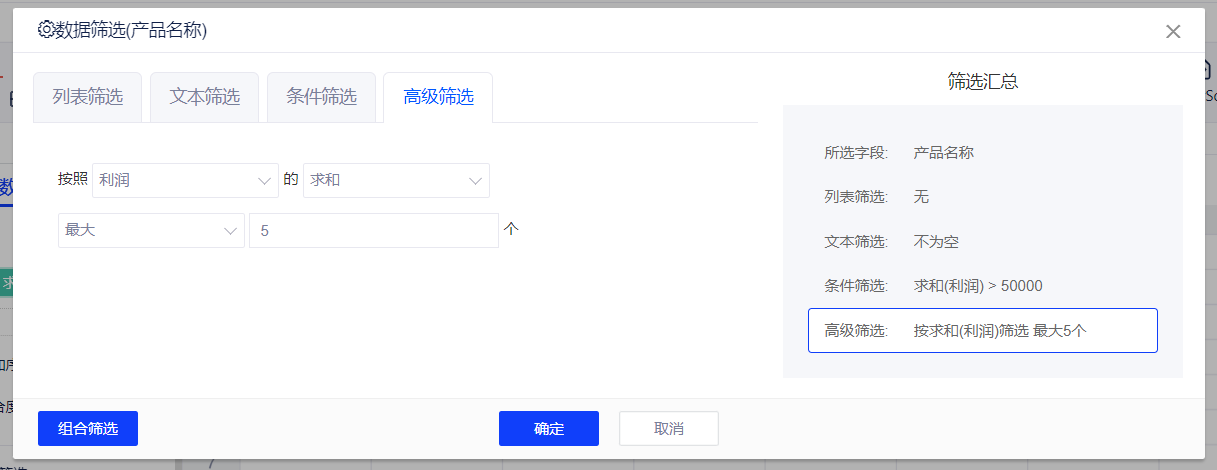Select the 高级筛选 summary row

[x=982, y=331]
